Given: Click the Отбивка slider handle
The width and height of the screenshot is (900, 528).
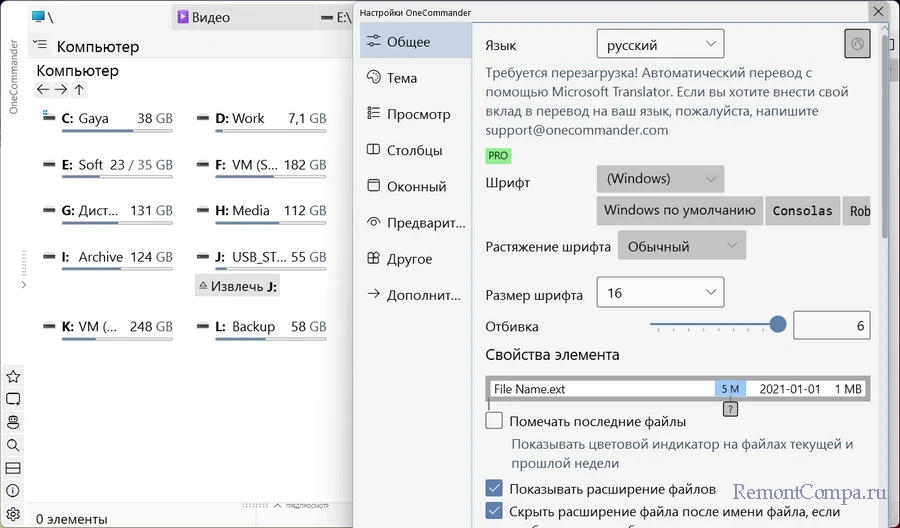Looking at the screenshot, I should pyautogui.click(x=778, y=325).
